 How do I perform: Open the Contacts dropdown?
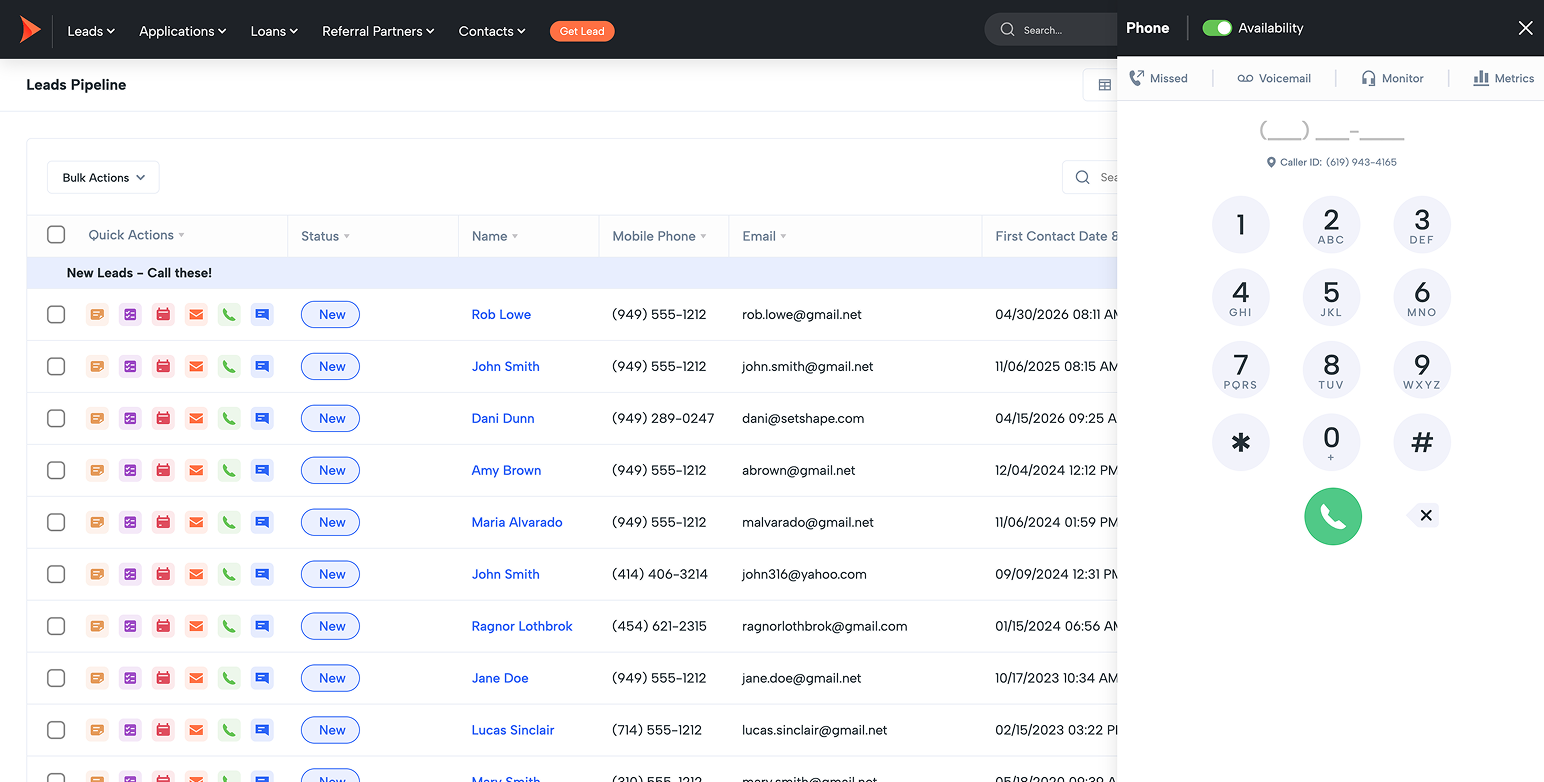(492, 31)
